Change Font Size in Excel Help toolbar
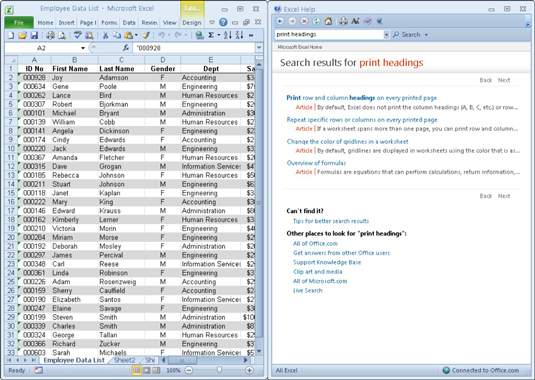This screenshot has height=380, width=535. tap(355, 21)
